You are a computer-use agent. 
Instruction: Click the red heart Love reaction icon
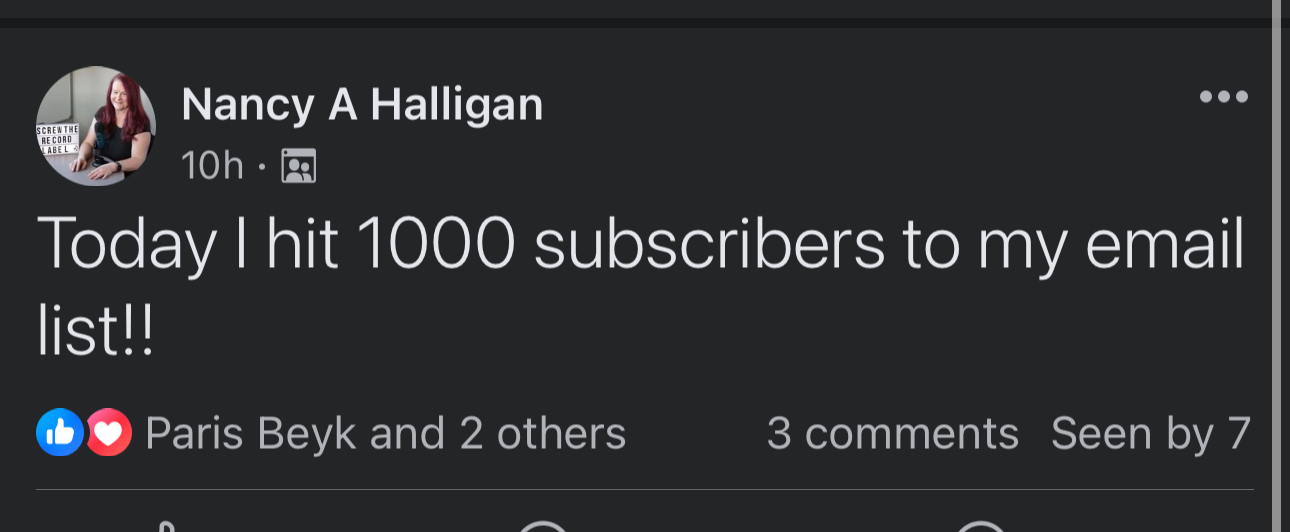109,433
